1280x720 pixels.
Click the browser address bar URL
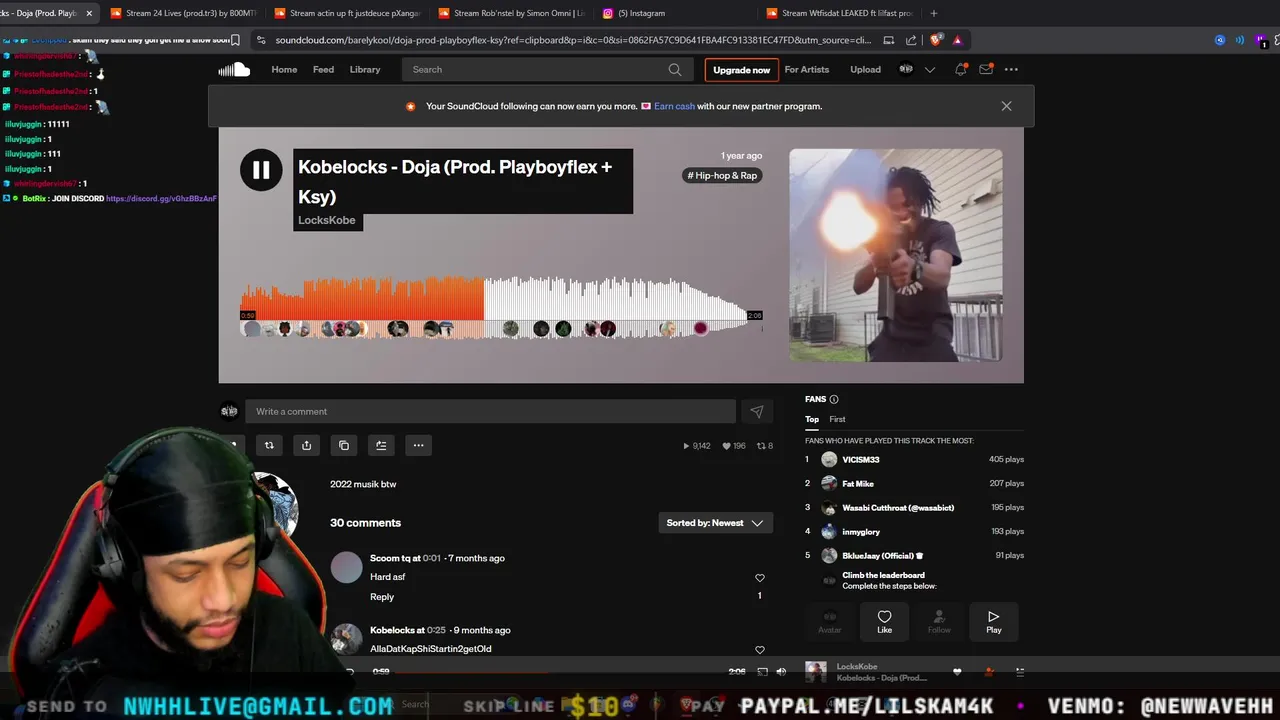coord(573,40)
